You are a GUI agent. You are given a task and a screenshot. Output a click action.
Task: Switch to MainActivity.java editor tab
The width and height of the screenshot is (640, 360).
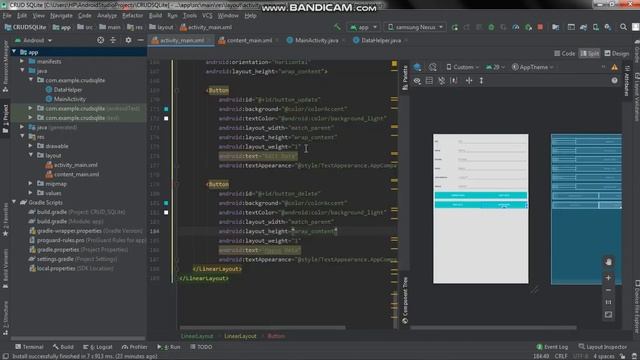tap(316, 40)
